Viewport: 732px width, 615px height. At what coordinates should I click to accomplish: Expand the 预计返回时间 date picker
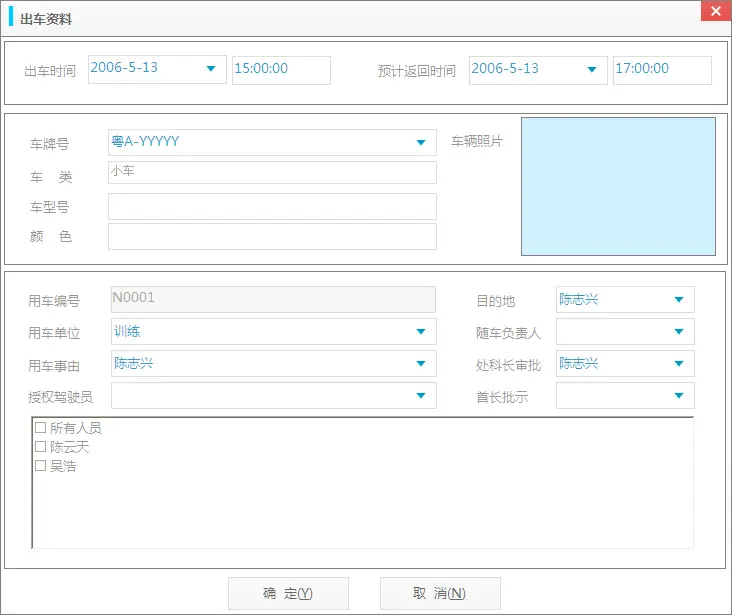pyautogui.click(x=592, y=69)
